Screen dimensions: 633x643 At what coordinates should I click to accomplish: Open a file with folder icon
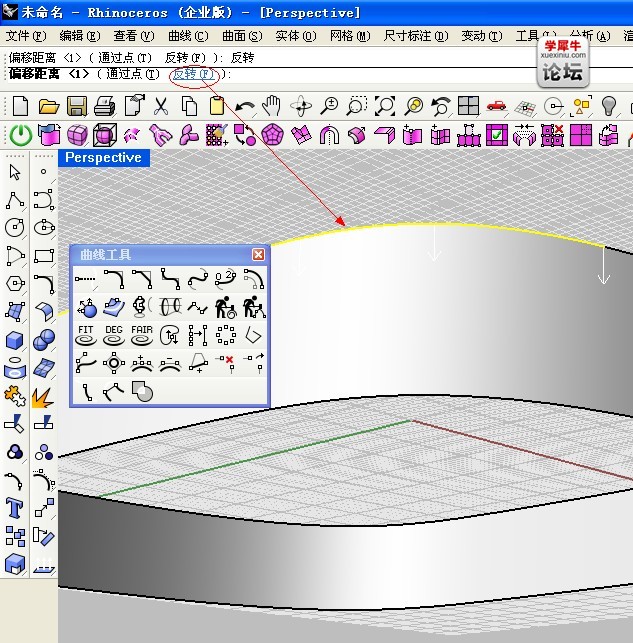(49, 106)
